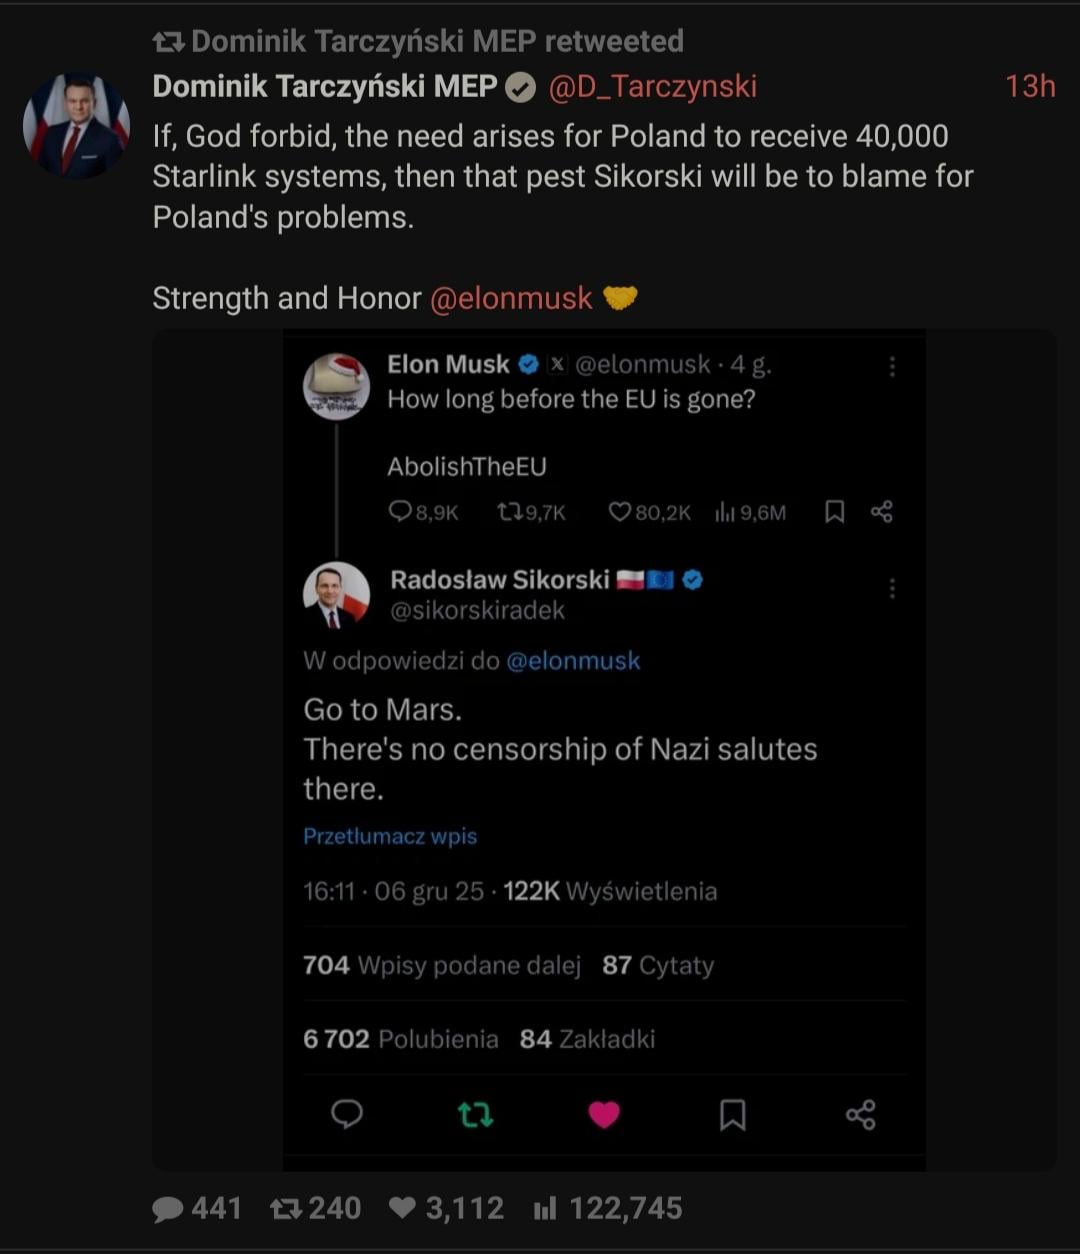Open the @D_Tarczynski handle link
The height and width of the screenshot is (1254, 1080).
pos(652,87)
